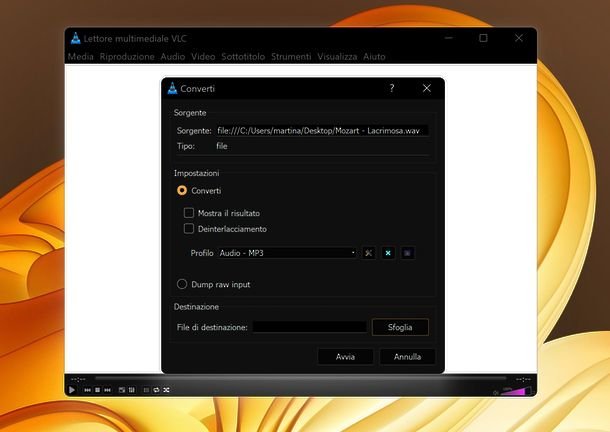Toggle the playlist icon

tap(146, 390)
